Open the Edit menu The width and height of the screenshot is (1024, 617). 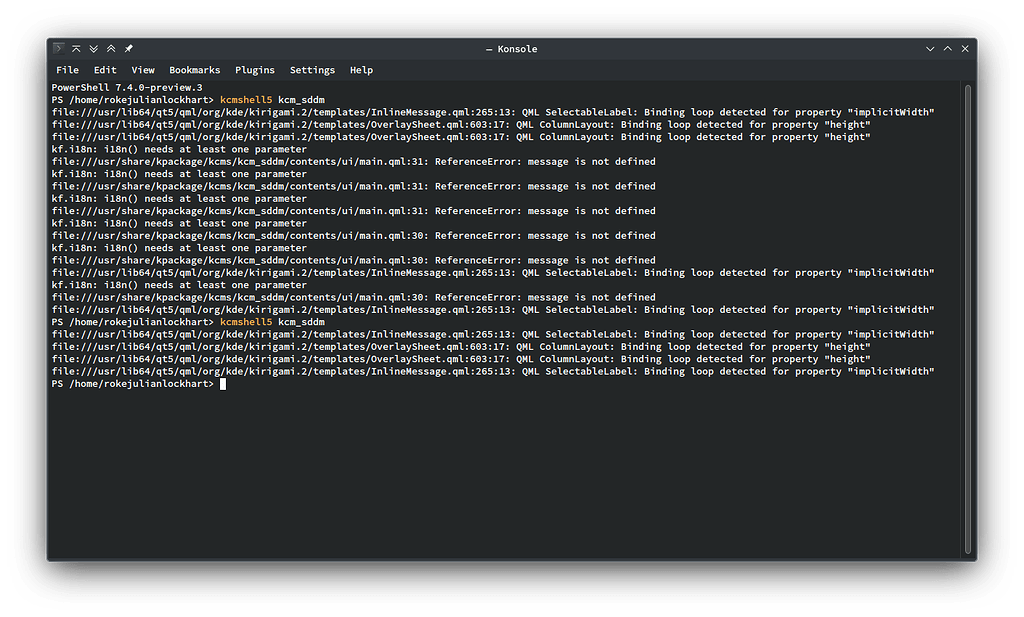tap(105, 70)
